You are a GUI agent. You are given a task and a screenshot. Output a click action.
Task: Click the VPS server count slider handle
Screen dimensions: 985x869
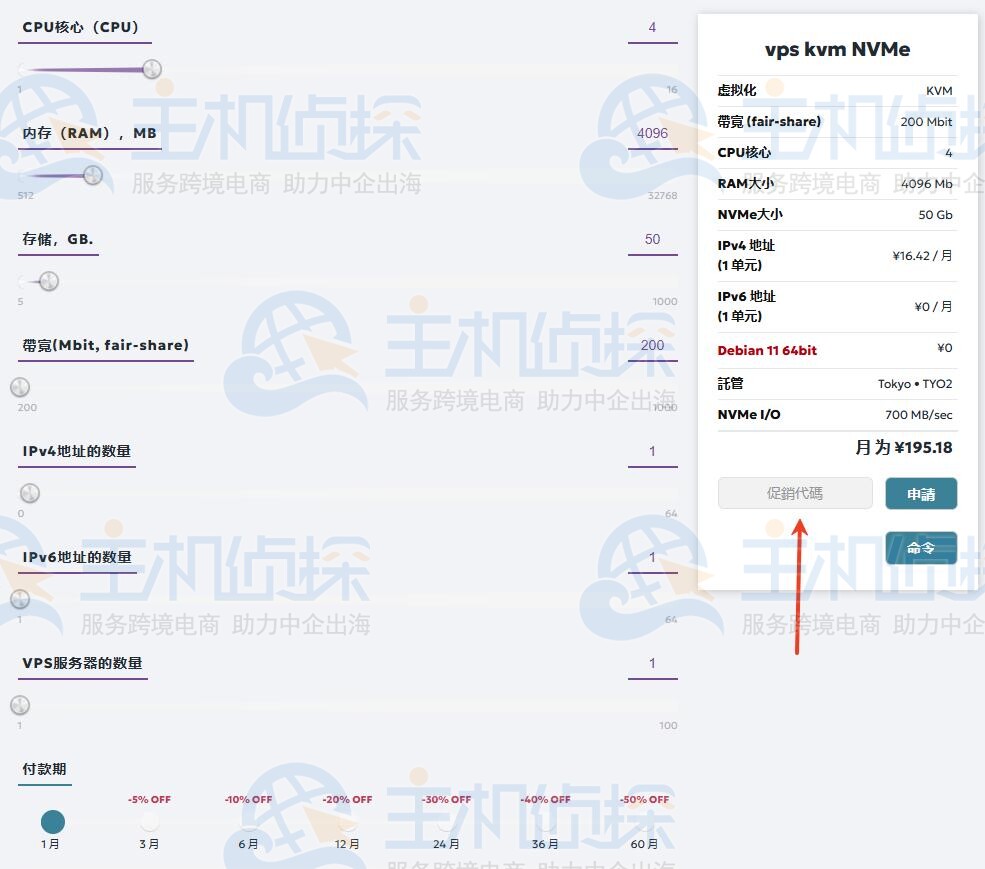20,705
